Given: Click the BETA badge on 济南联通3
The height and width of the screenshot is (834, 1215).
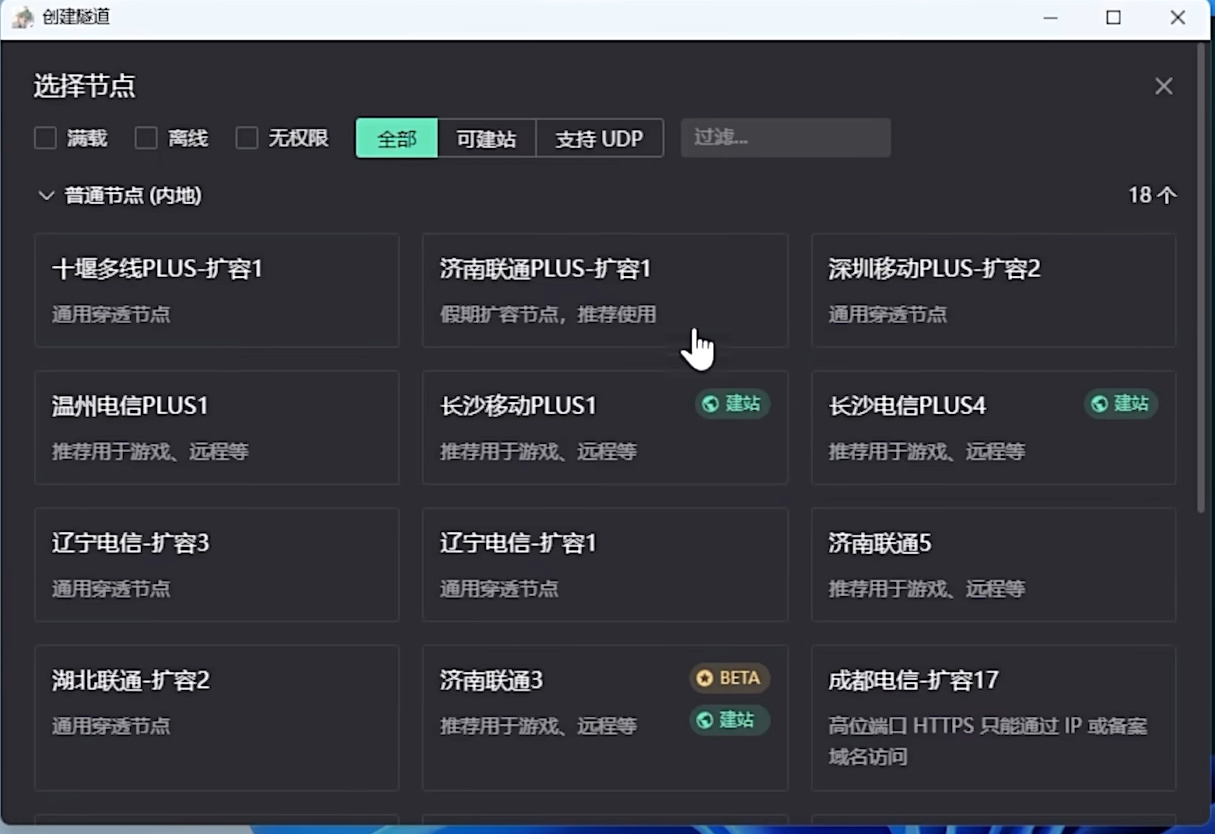Looking at the screenshot, I should 730,678.
